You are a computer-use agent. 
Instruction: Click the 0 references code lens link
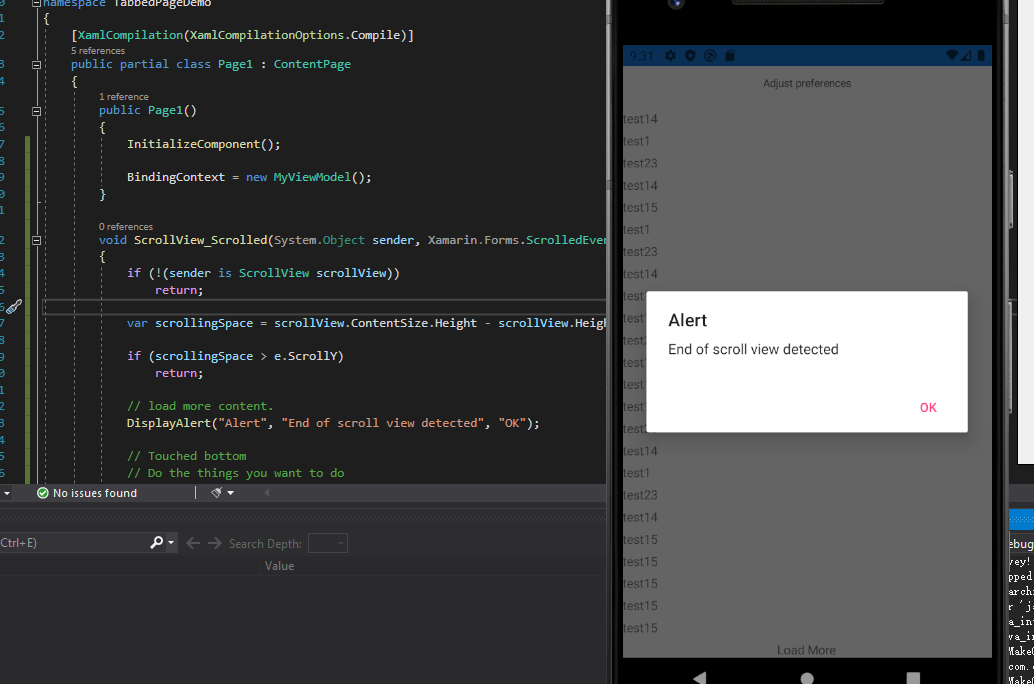point(125,227)
